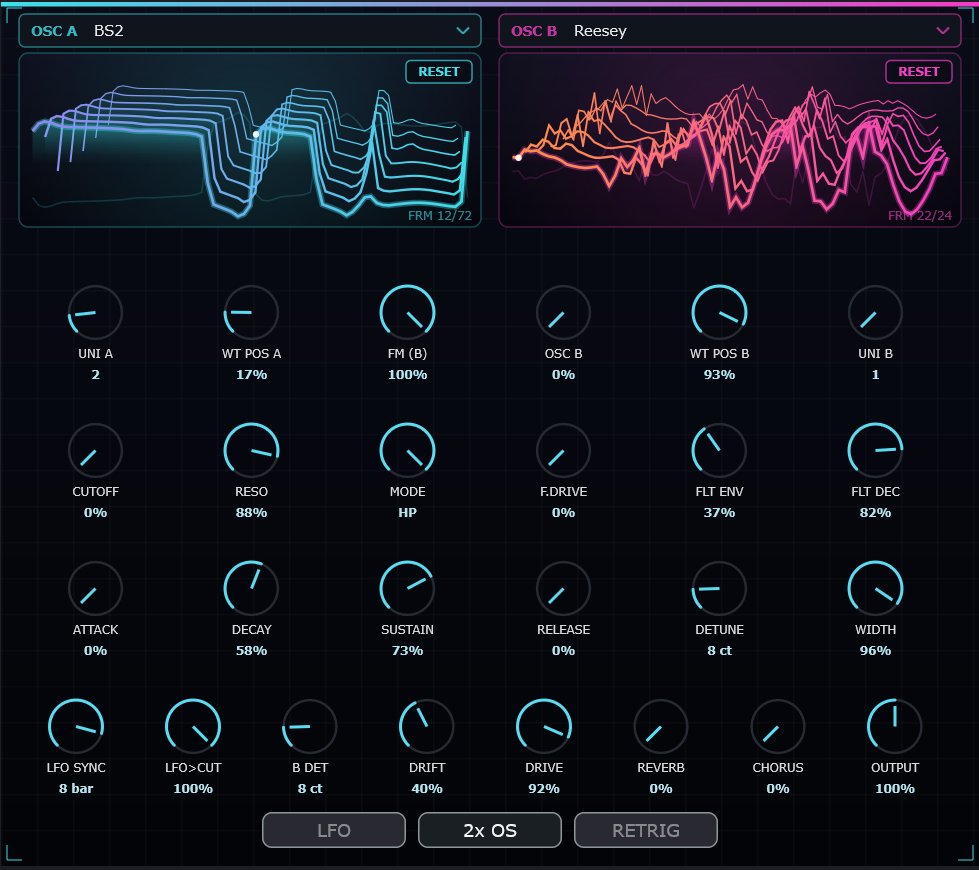The image size is (979, 870).
Task: Click the 92% value under DRIVE
Action: (544, 789)
